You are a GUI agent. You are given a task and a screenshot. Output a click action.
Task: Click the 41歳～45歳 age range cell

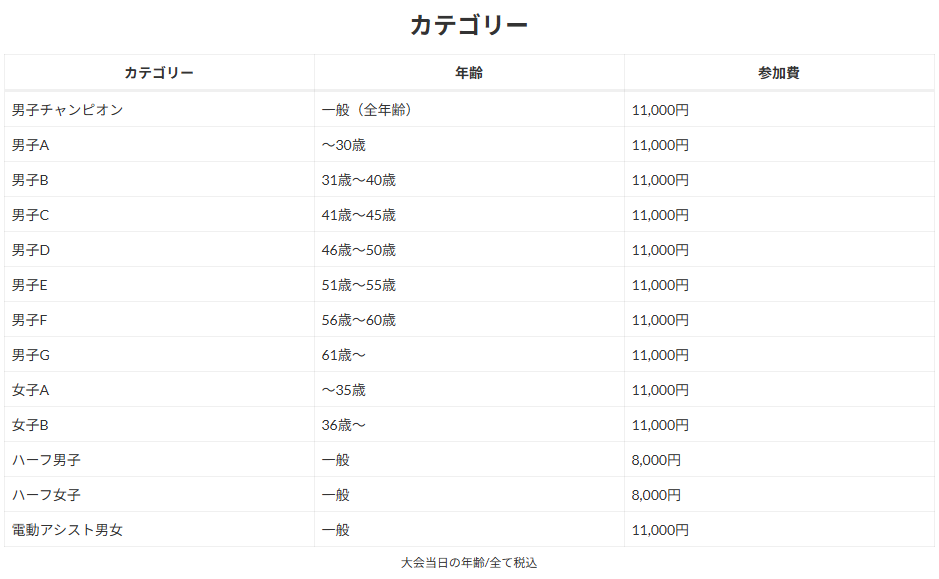tap(358, 215)
